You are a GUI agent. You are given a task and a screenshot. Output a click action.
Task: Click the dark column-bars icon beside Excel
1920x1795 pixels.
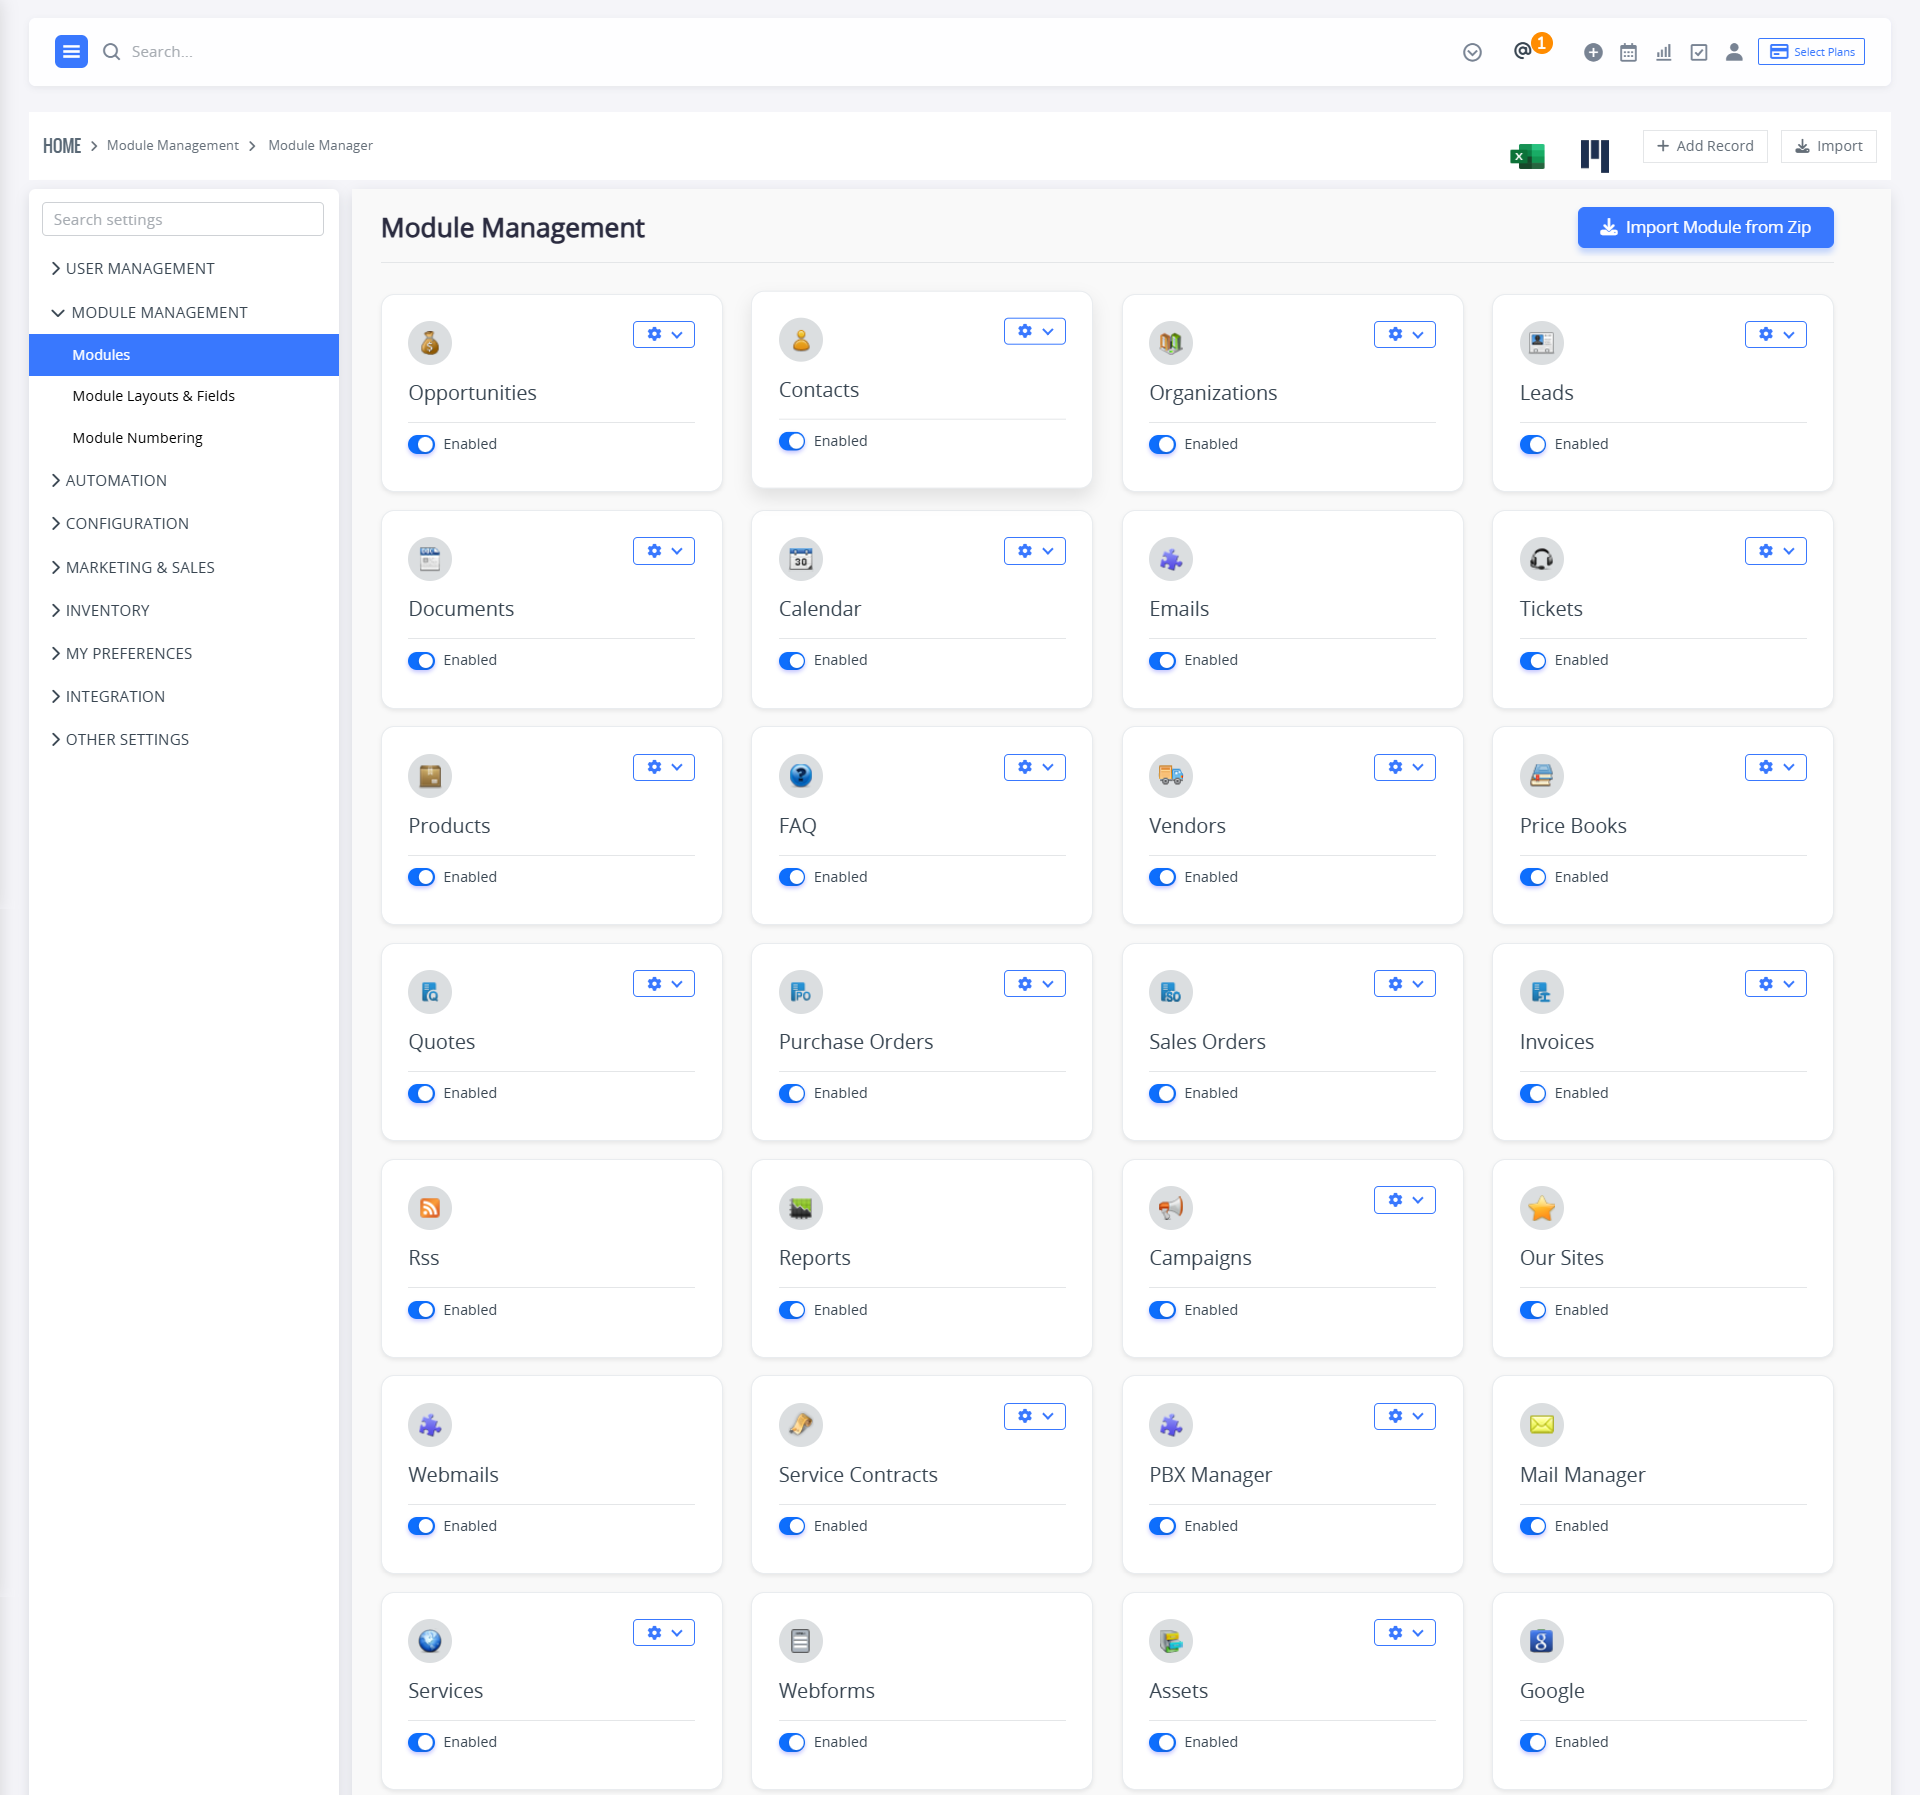(x=1595, y=156)
